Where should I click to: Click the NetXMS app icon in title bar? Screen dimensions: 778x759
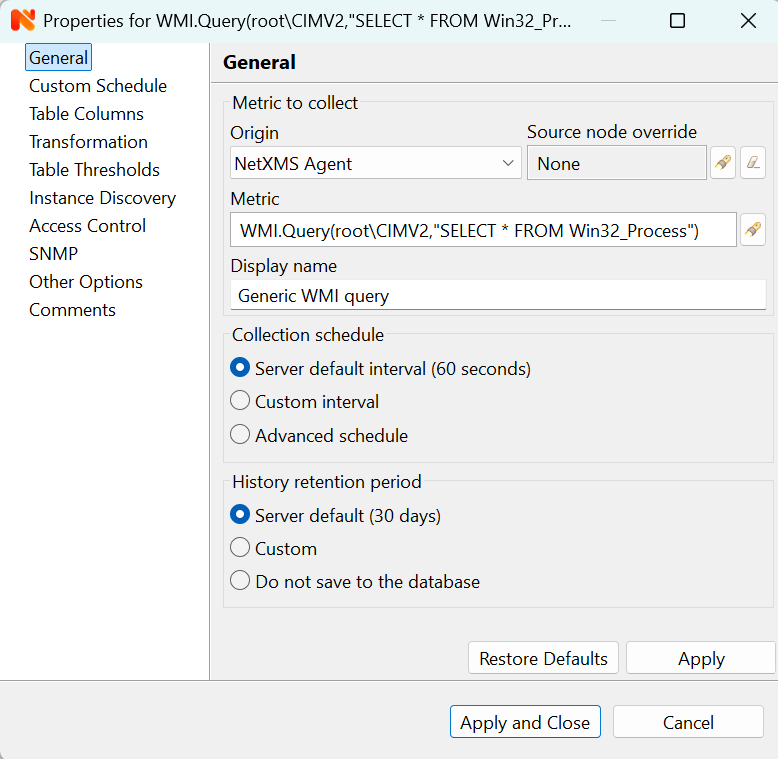coord(23,20)
